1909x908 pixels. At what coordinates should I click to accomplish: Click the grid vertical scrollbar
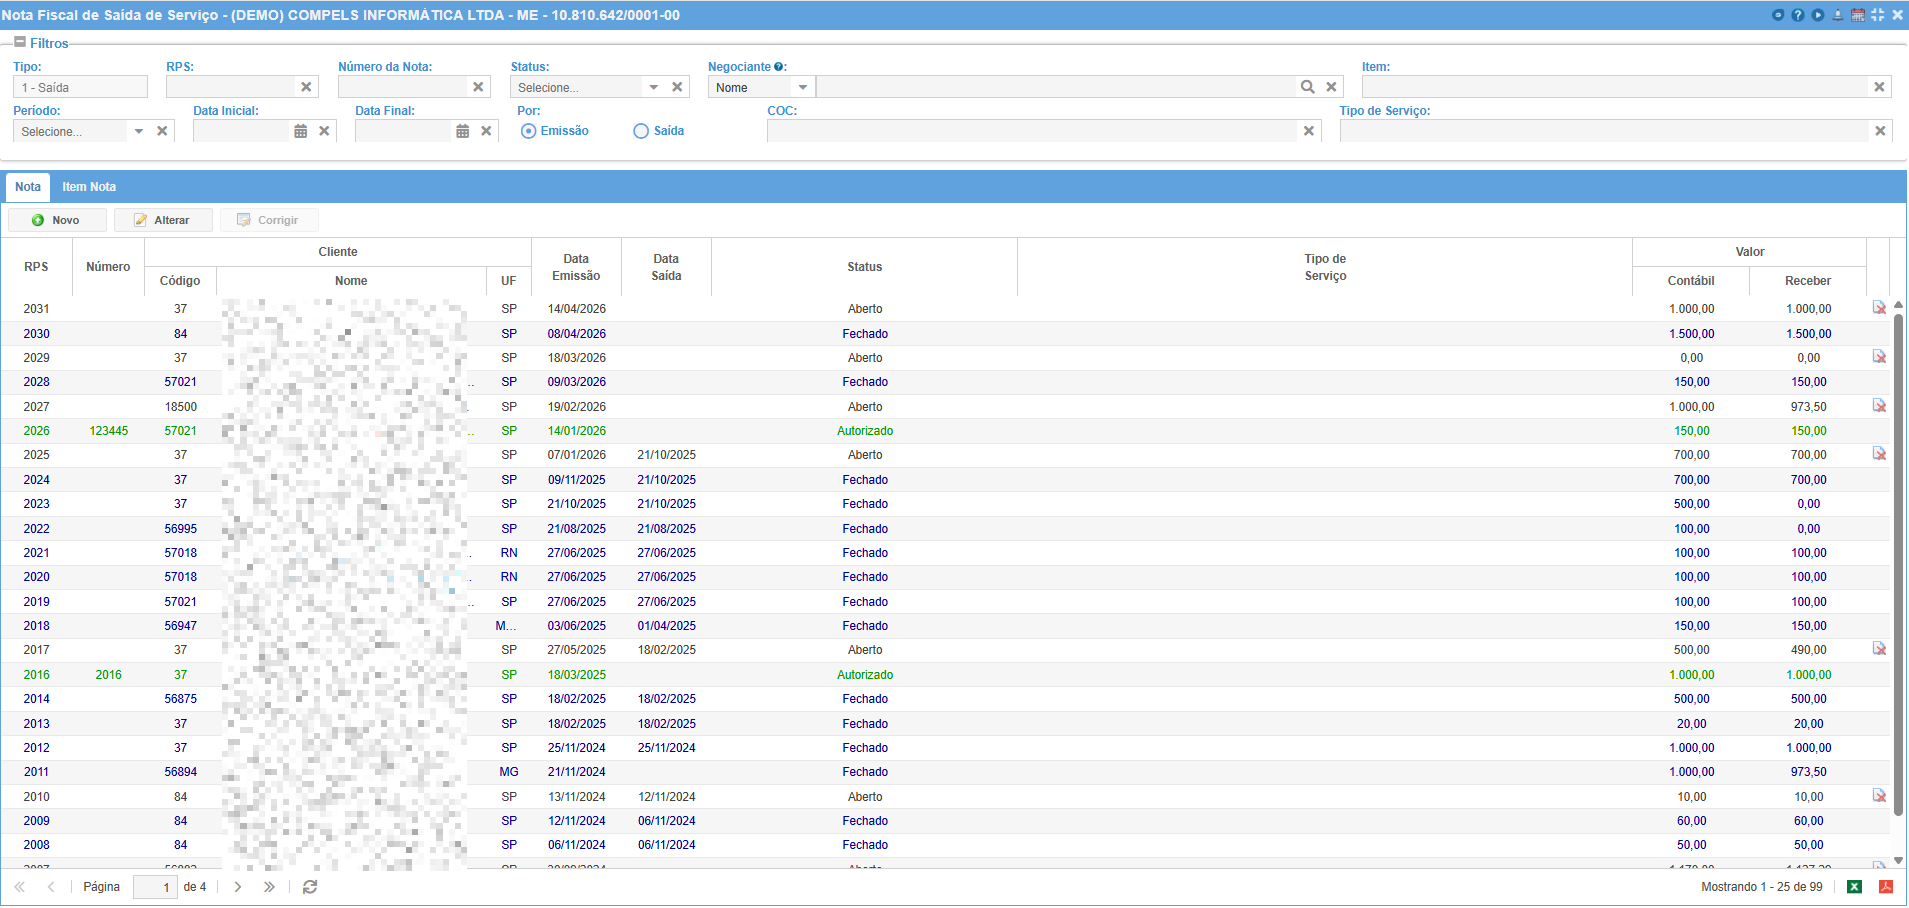click(x=1898, y=580)
